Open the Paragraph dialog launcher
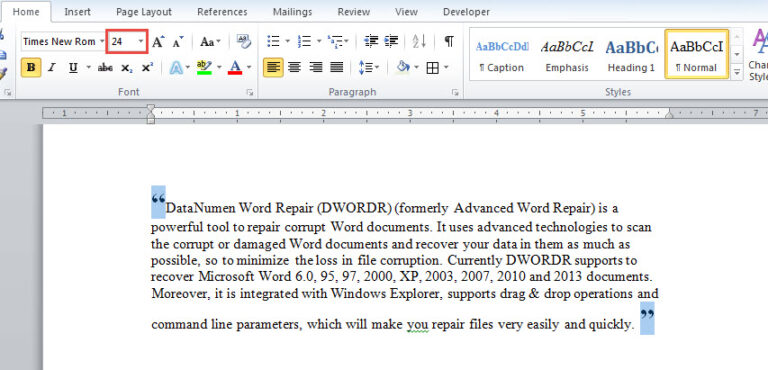768x370 pixels. 455,92
